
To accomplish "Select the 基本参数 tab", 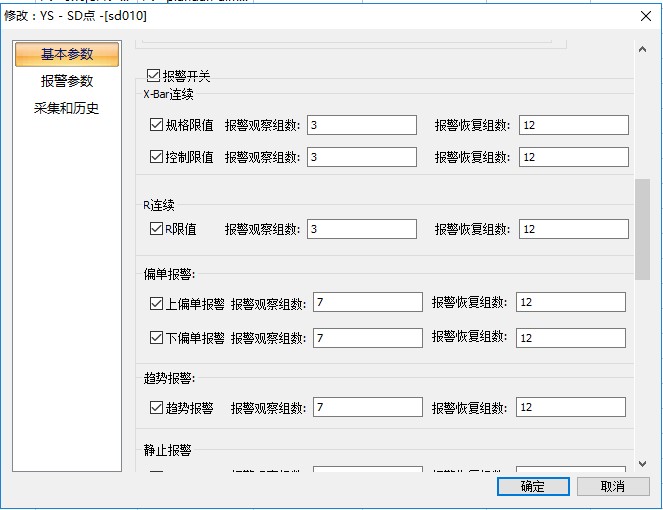I will (x=67, y=53).
